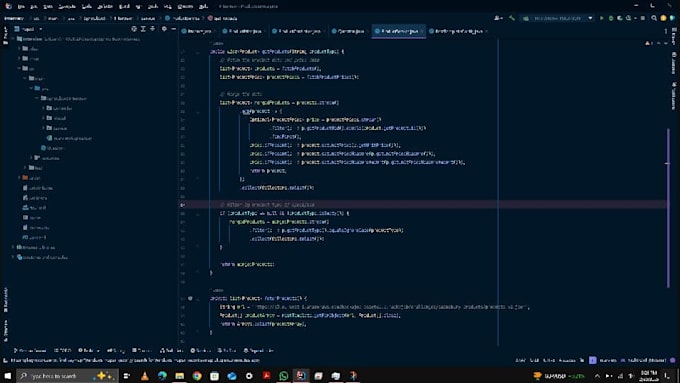This screenshot has width=680, height=383.
Task: Close the active editor tab
Action: [422, 31]
